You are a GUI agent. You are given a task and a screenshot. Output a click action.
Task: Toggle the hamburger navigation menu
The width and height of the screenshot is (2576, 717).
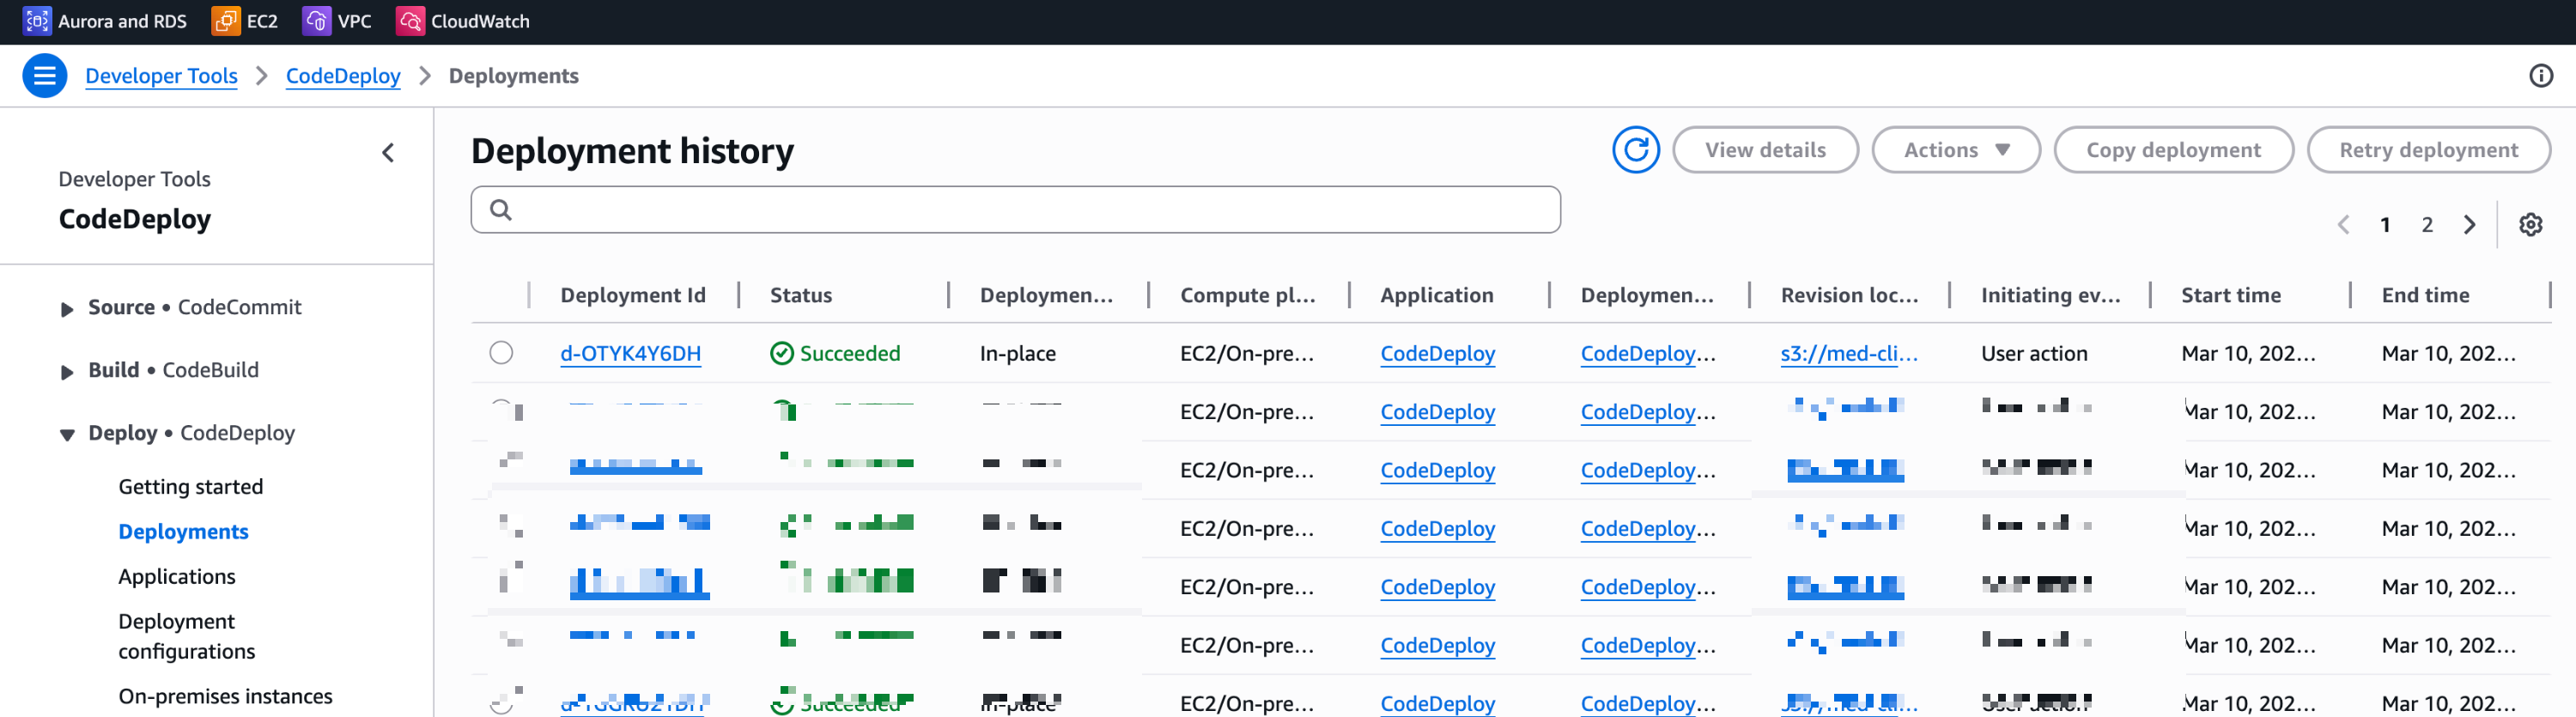pos(44,76)
